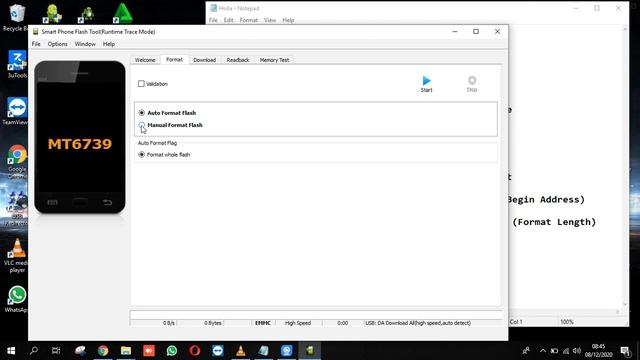Click the 0:00 elapsed time cell
This screenshot has height=360, width=640.
(x=342, y=323)
